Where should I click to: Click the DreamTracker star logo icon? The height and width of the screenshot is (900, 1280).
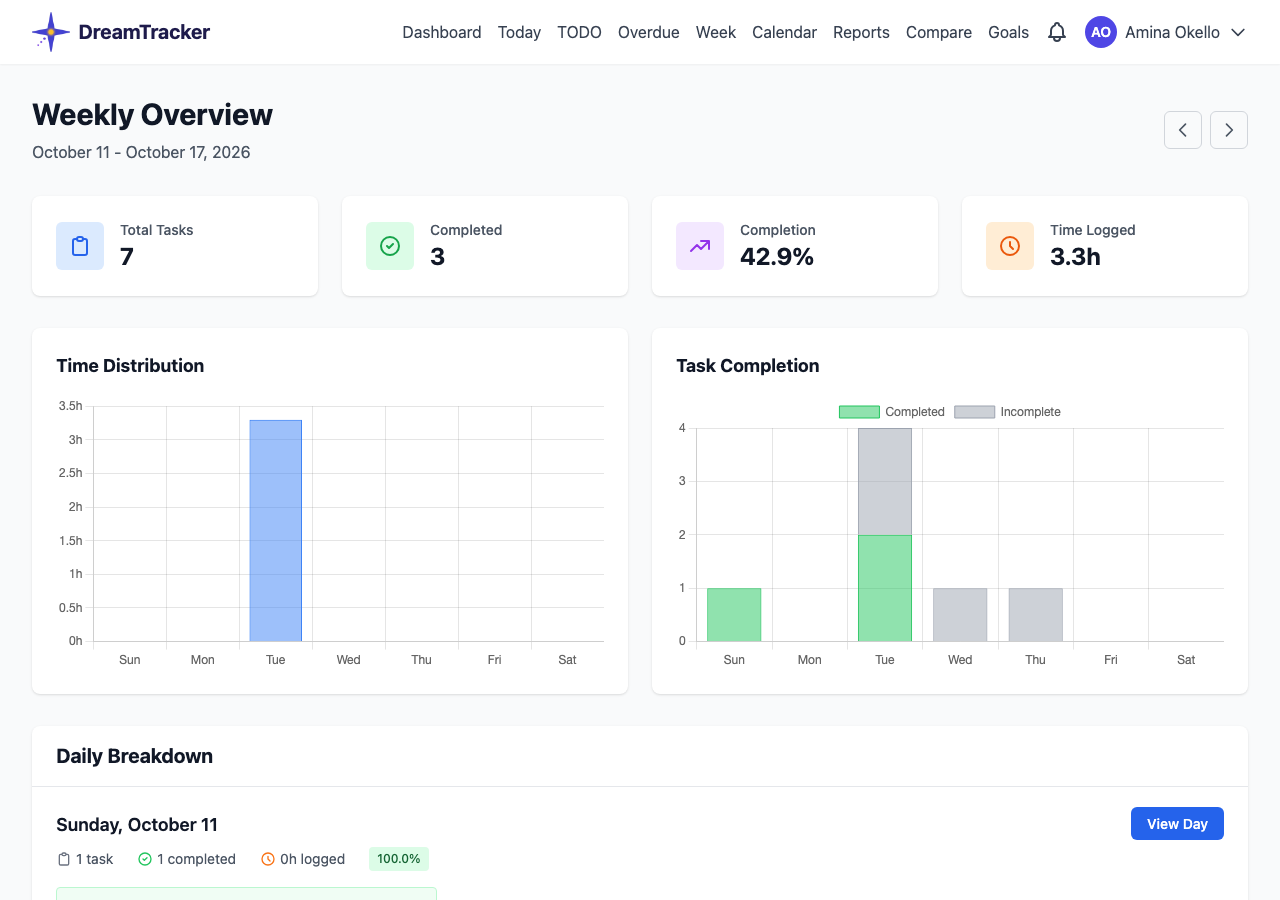pyautogui.click(x=51, y=32)
